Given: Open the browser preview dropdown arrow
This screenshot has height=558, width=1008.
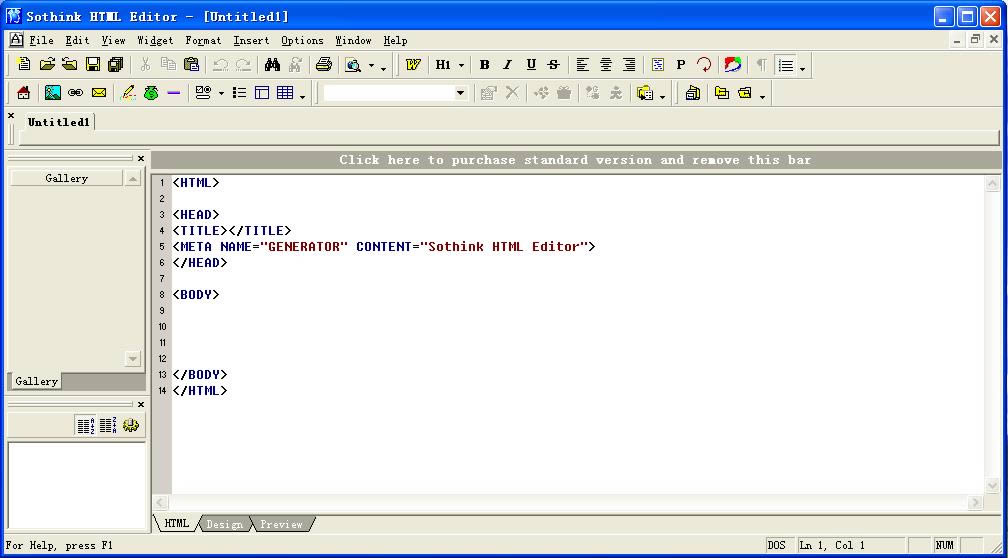Looking at the screenshot, I should pyautogui.click(x=371, y=65).
